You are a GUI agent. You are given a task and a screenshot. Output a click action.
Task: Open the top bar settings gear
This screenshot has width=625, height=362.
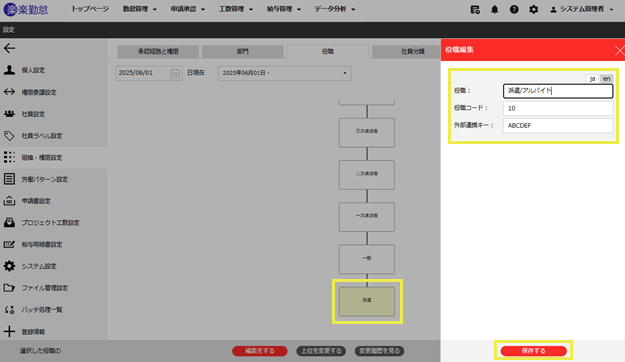click(x=533, y=10)
